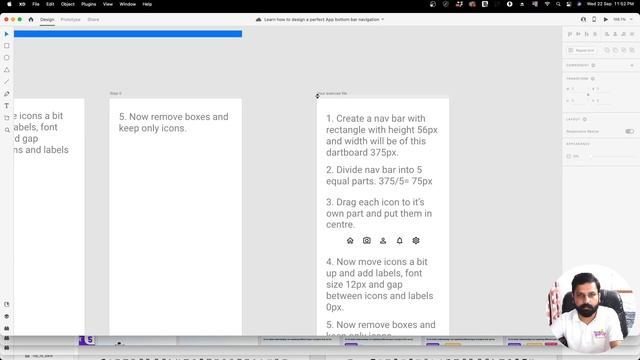Click the invite/user avatar icon in title bar

583,19
